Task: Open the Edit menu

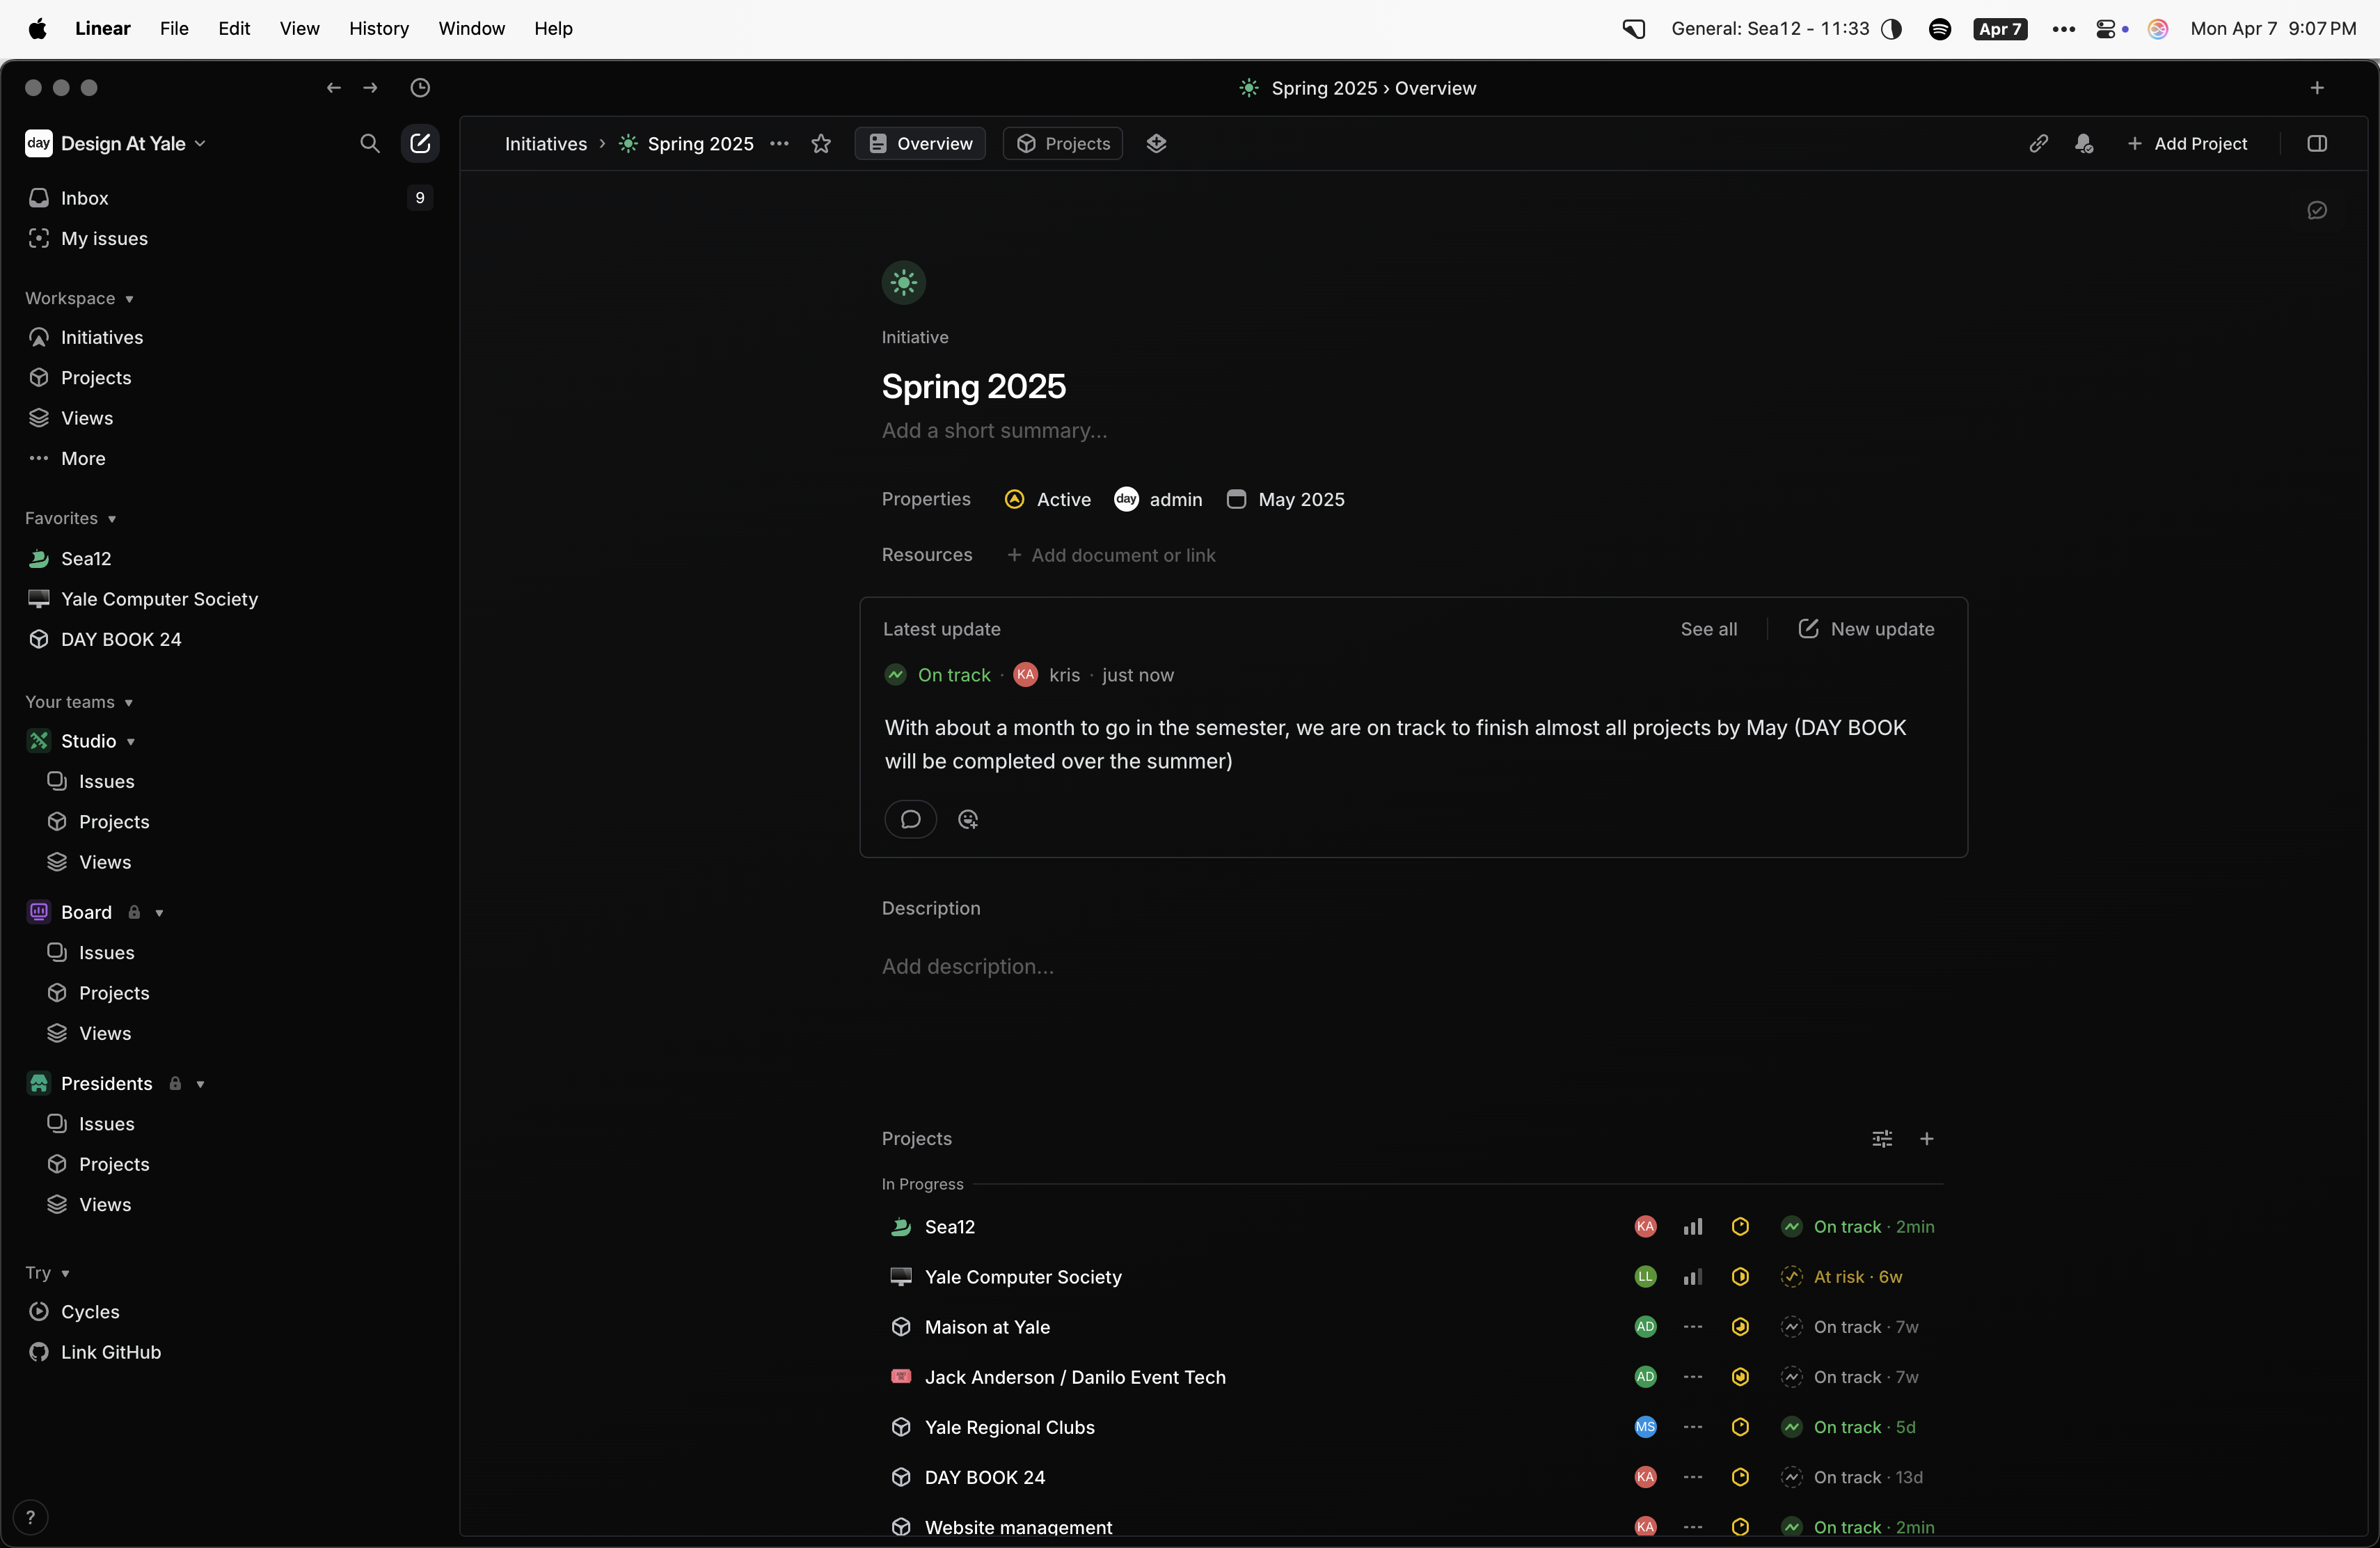Action: [234, 28]
